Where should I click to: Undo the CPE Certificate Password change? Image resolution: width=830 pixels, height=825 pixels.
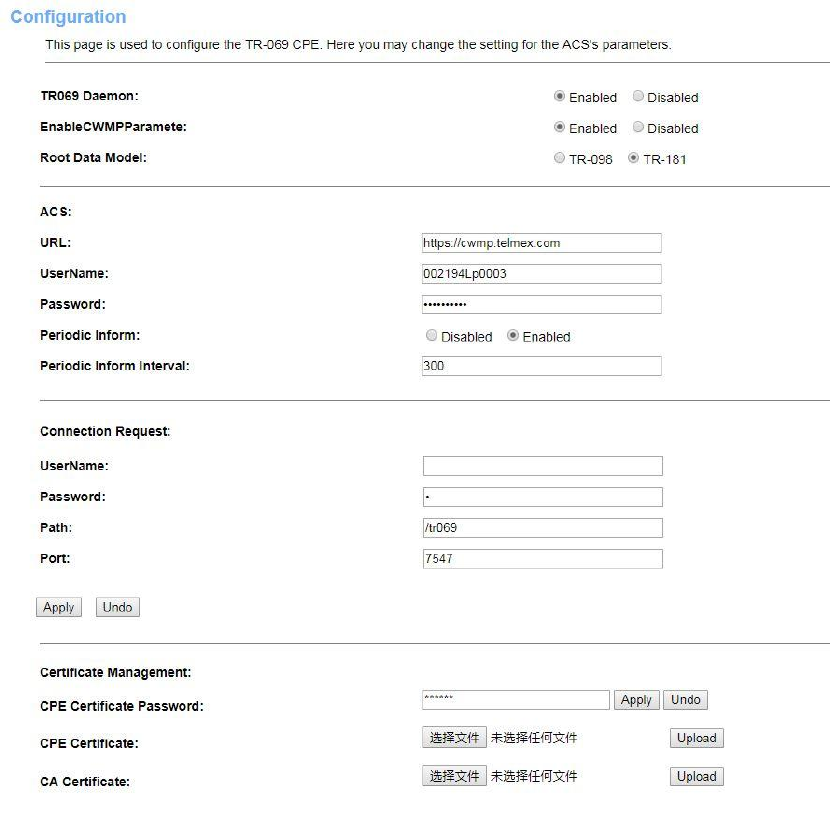point(685,700)
